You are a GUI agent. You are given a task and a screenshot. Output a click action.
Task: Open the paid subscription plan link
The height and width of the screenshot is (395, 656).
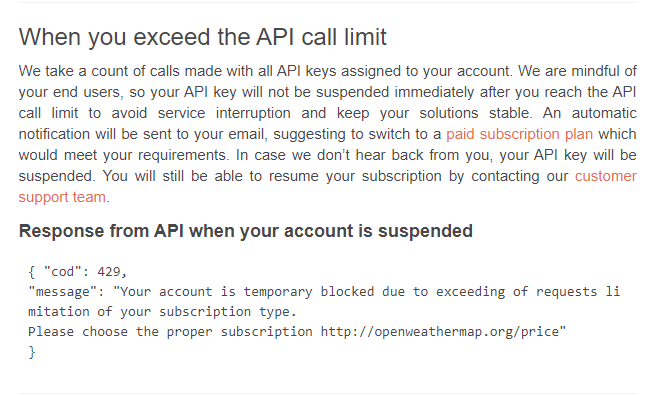[519, 134]
